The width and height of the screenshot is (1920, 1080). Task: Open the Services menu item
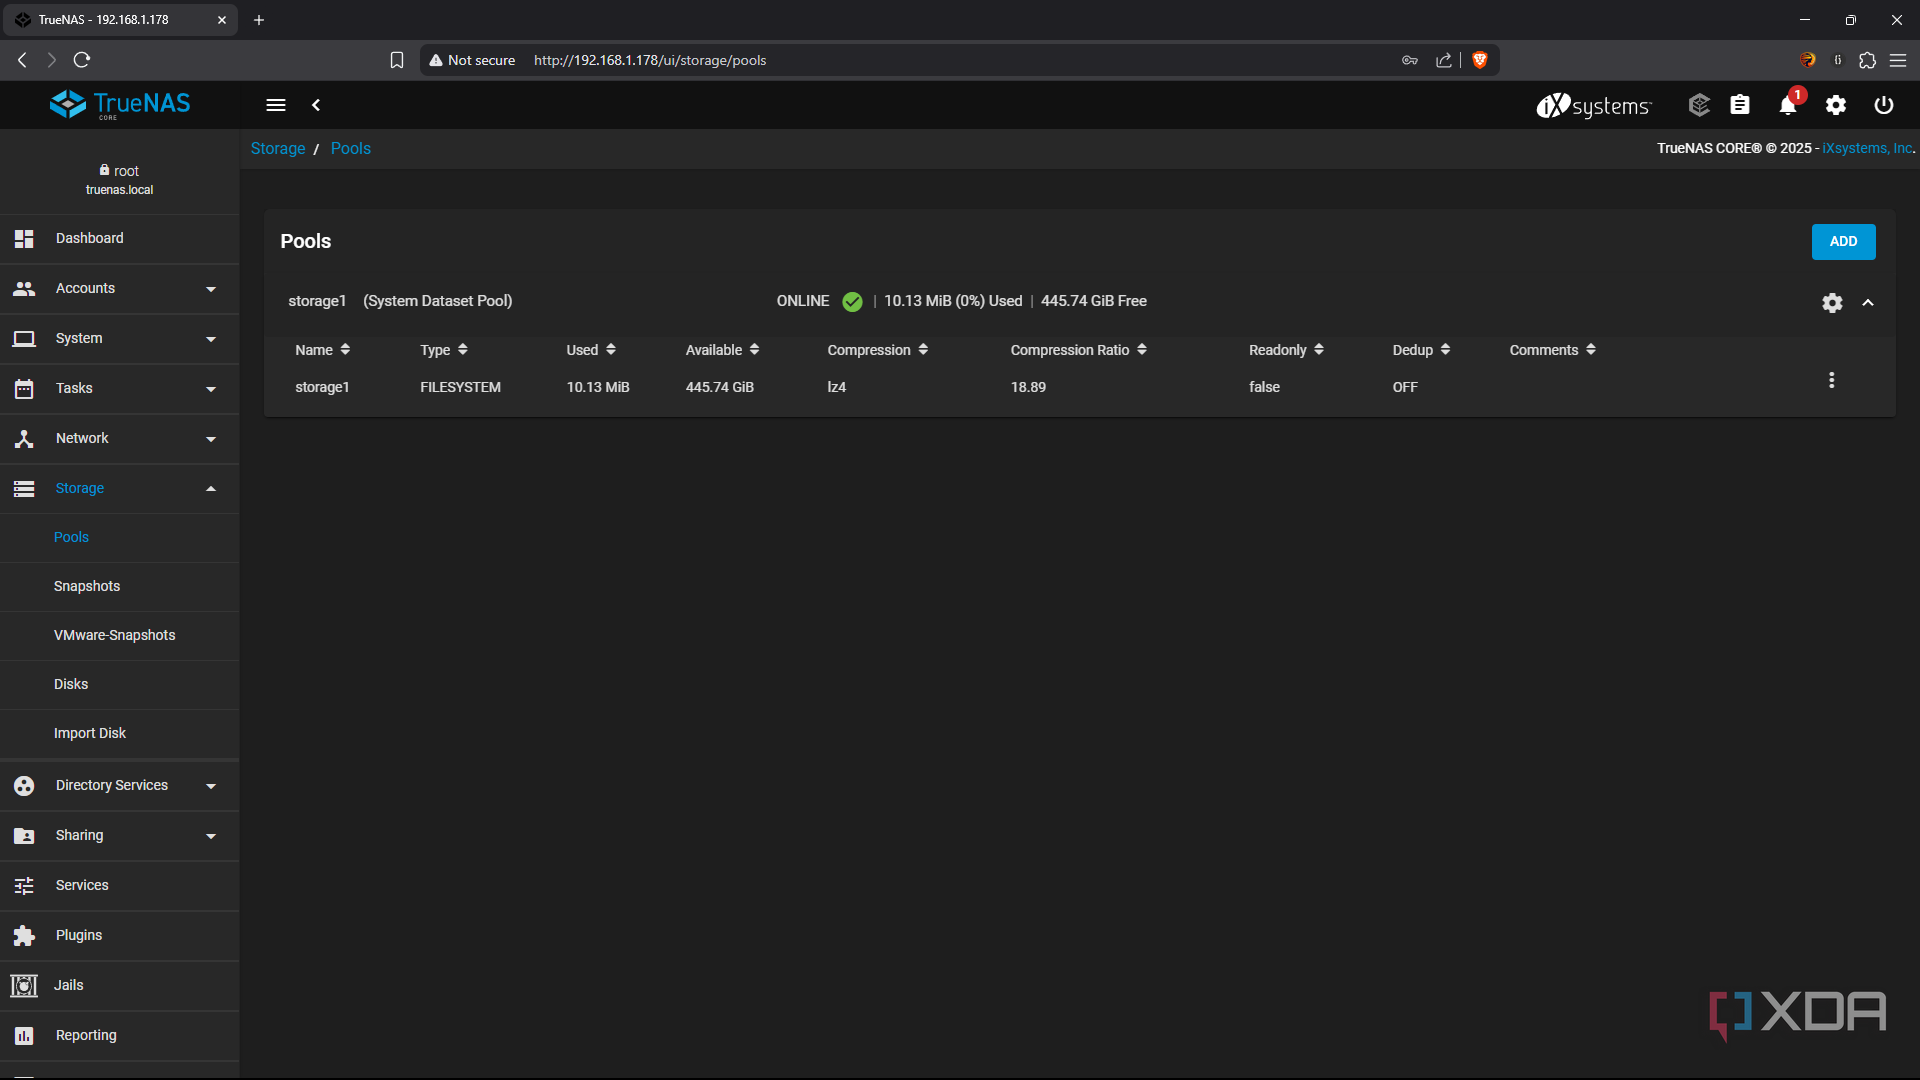tap(120, 886)
